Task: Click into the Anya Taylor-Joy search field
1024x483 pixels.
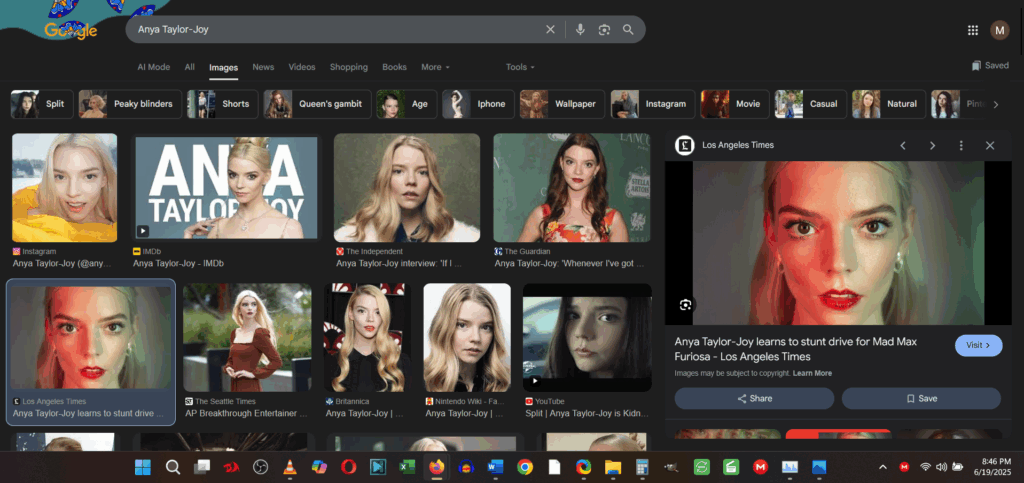Action: point(336,29)
